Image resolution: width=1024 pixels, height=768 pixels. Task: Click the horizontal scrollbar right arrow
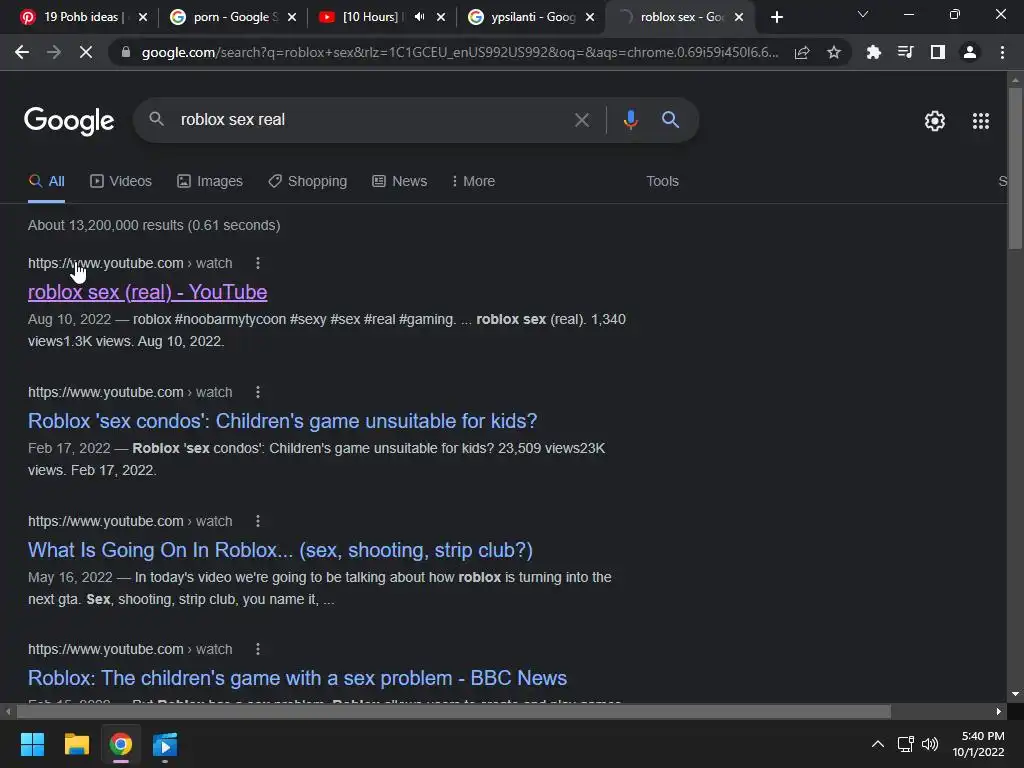coord(999,711)
